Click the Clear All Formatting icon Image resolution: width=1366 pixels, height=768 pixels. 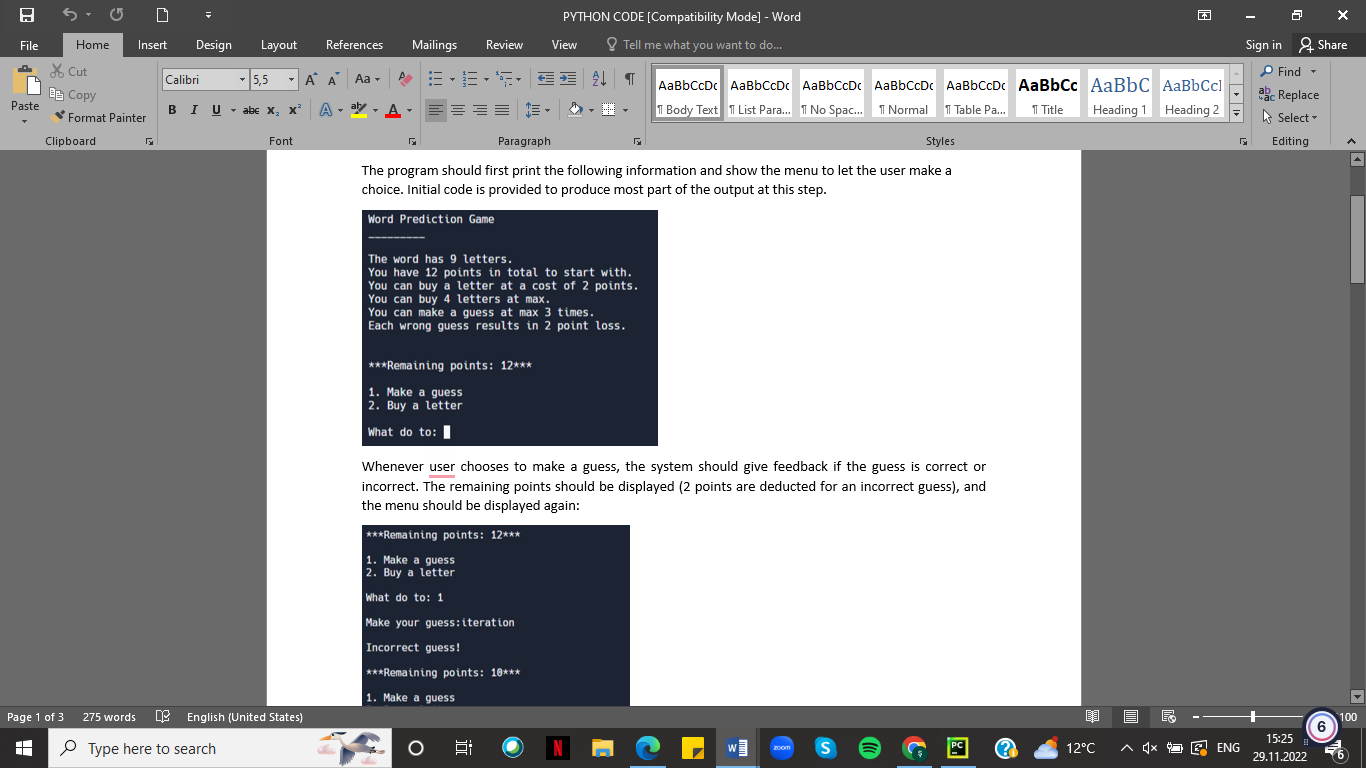[x=403, y=78]
